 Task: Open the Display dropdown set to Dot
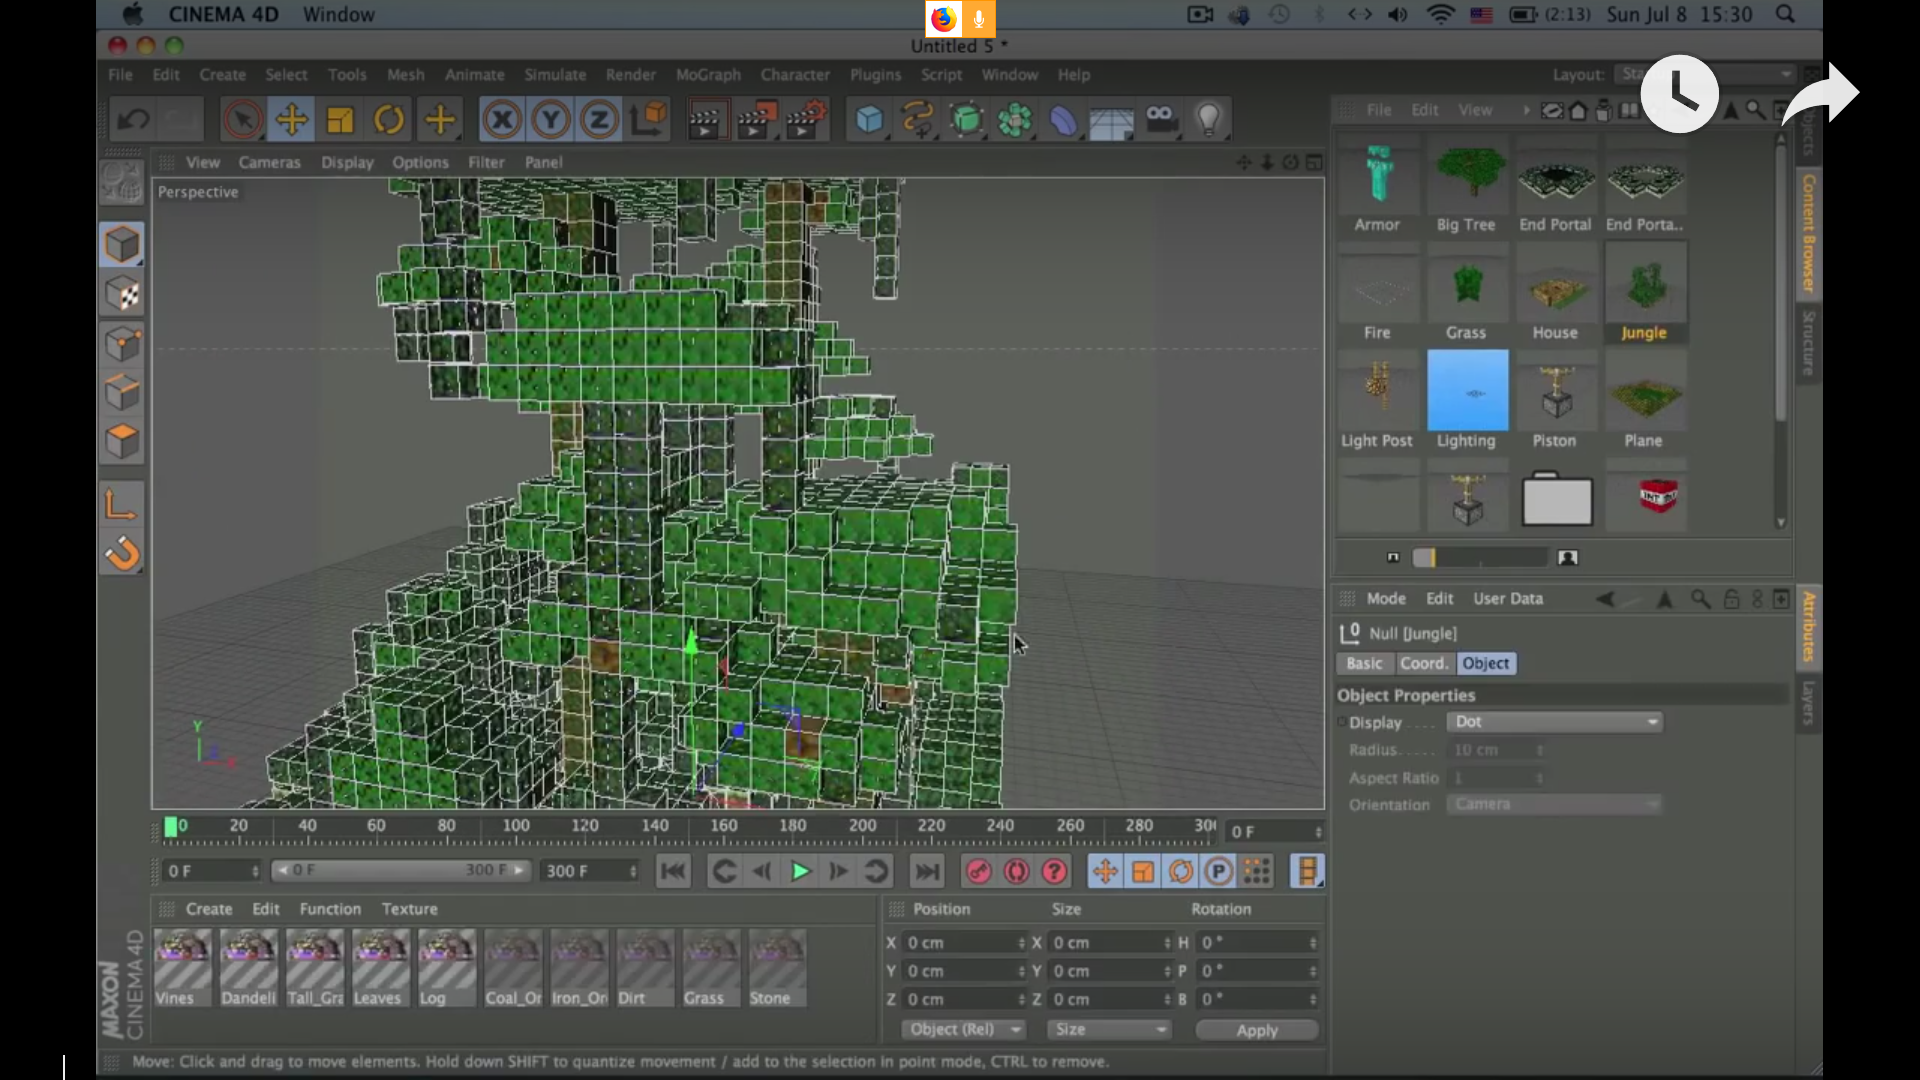(x=1555, y=722)
